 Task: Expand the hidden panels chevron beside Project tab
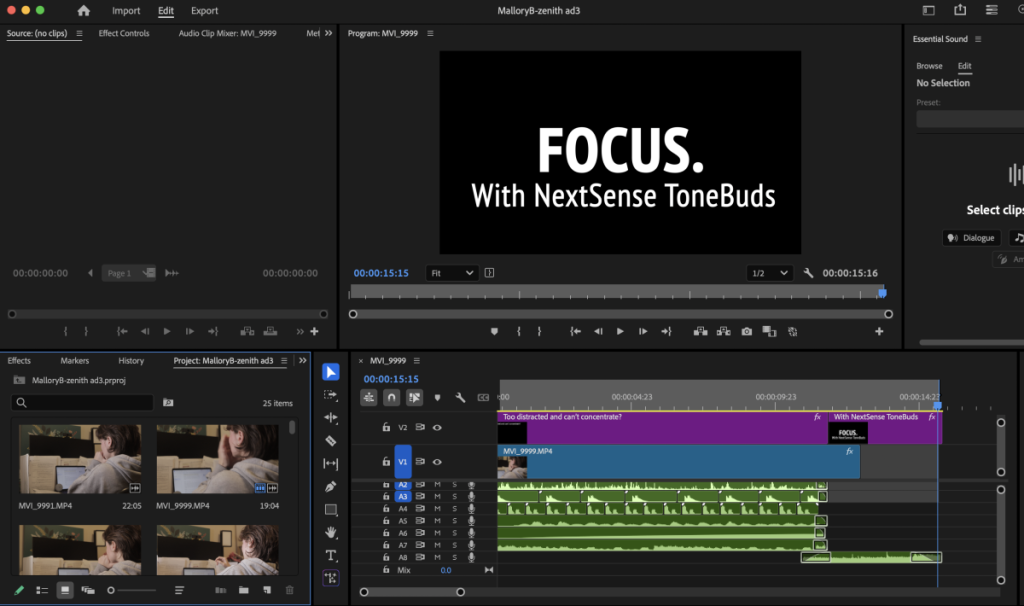(303, 360)
